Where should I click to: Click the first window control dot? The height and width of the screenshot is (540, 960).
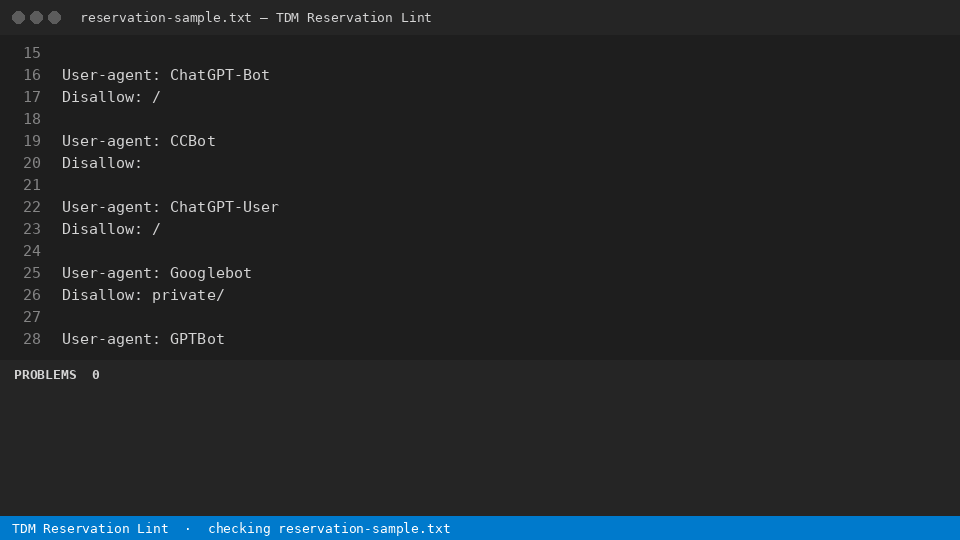click(x=18, y=18)
